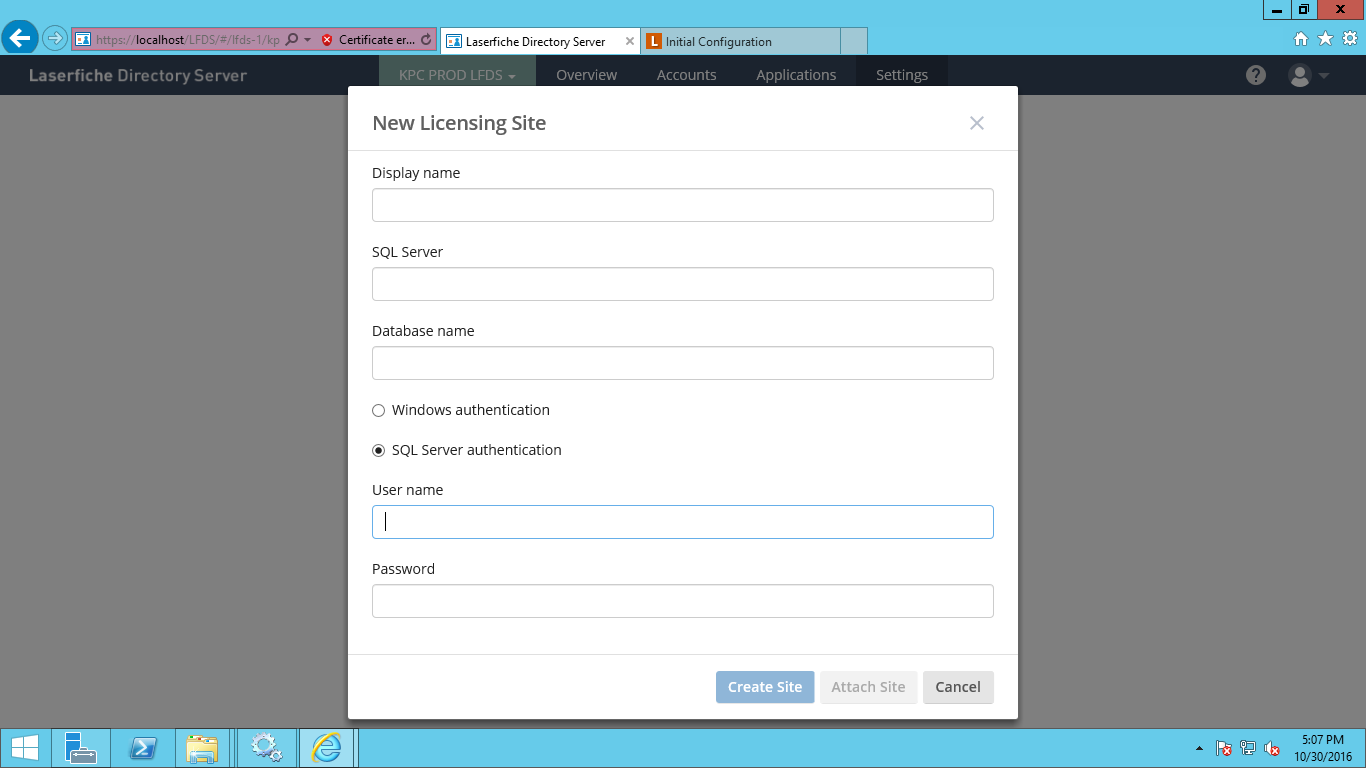Screen dimensions: 1366x768
Task: Select Windows authentication radio button
Action: (378, 410)
